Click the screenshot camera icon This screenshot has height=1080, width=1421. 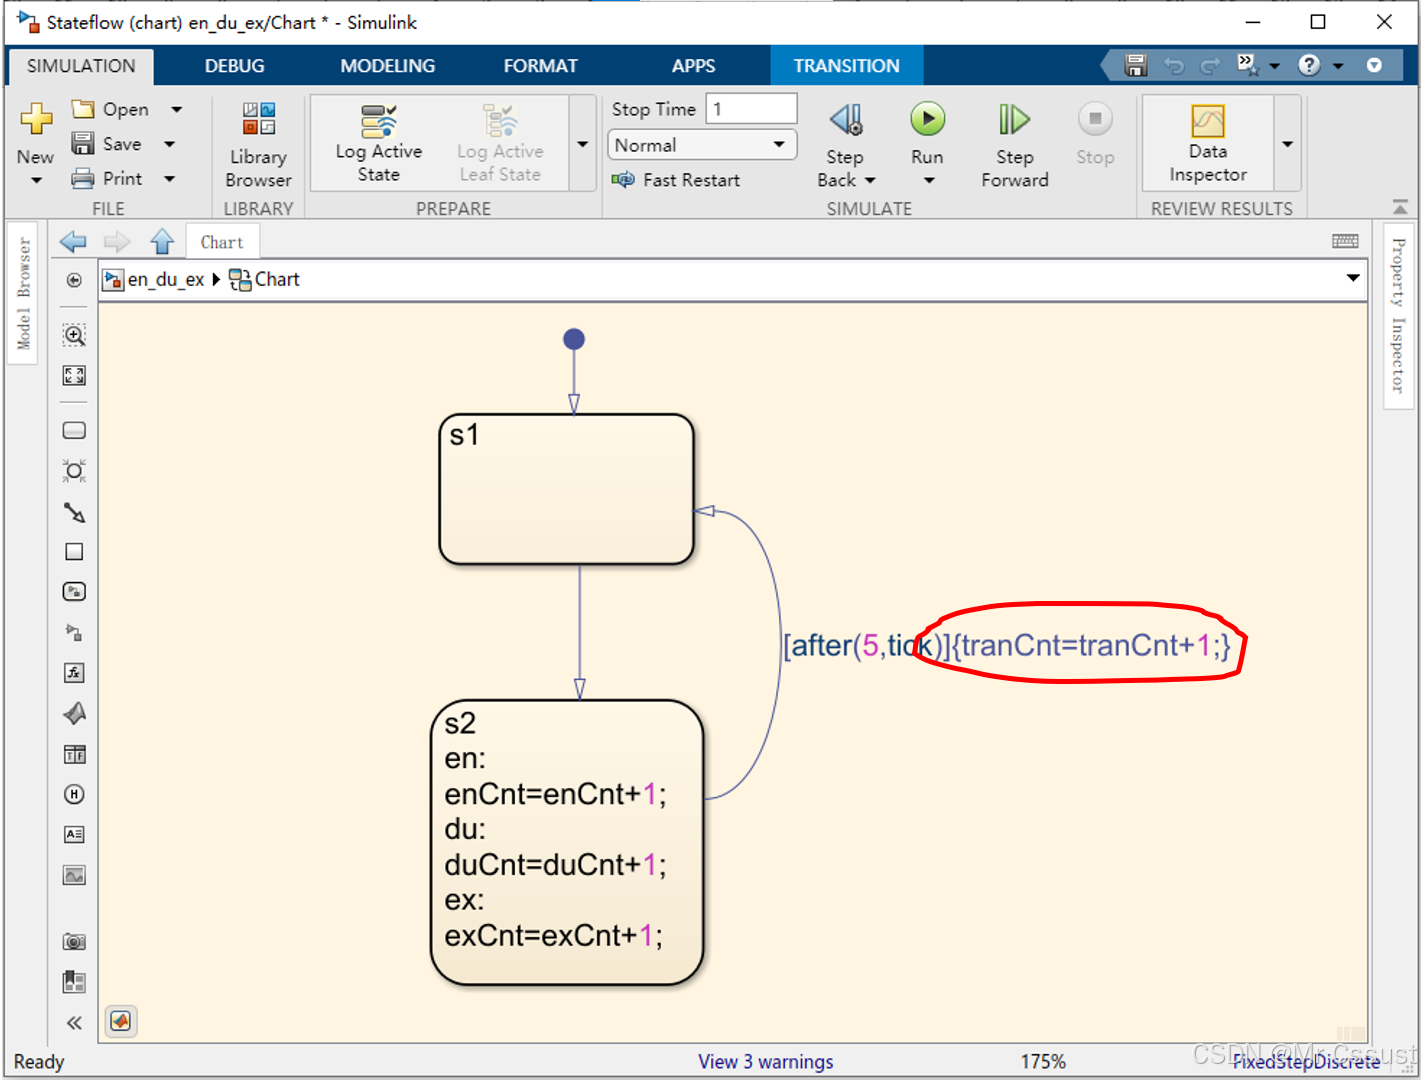[x=74, y=941]
